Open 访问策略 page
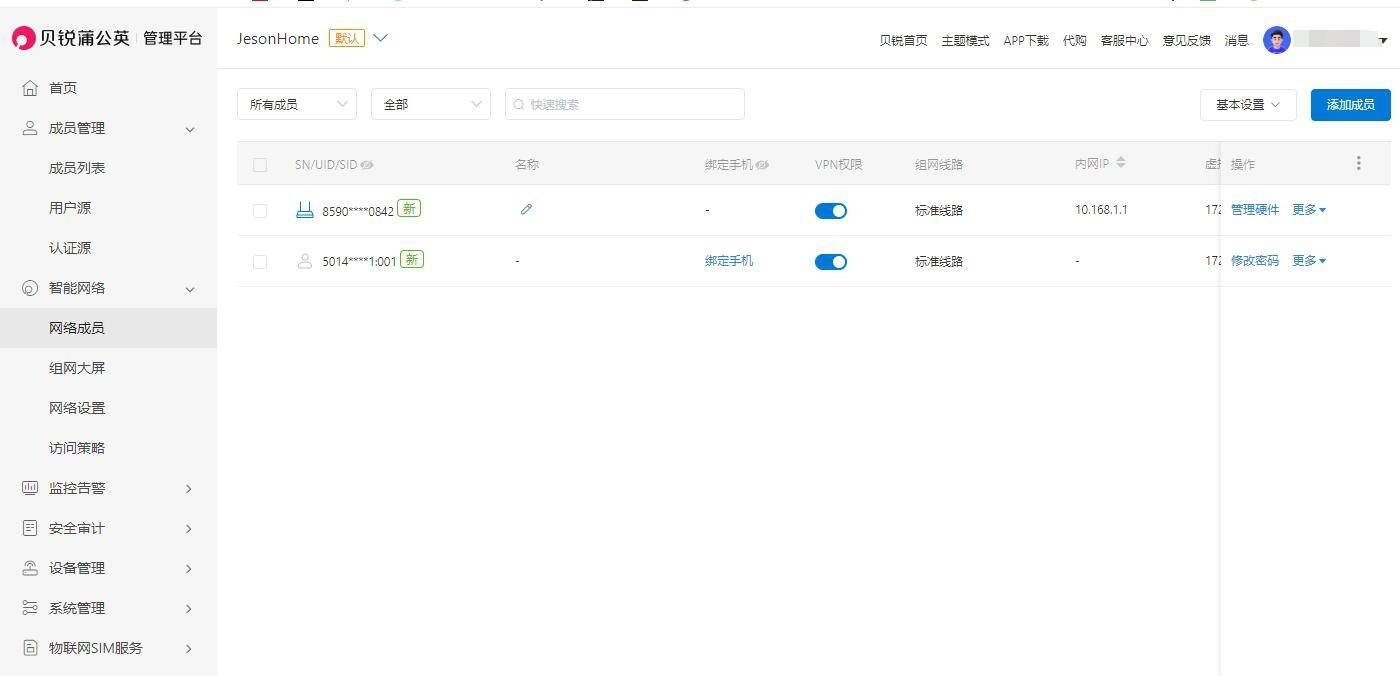The image size is (1400, 676). point(77,448)
